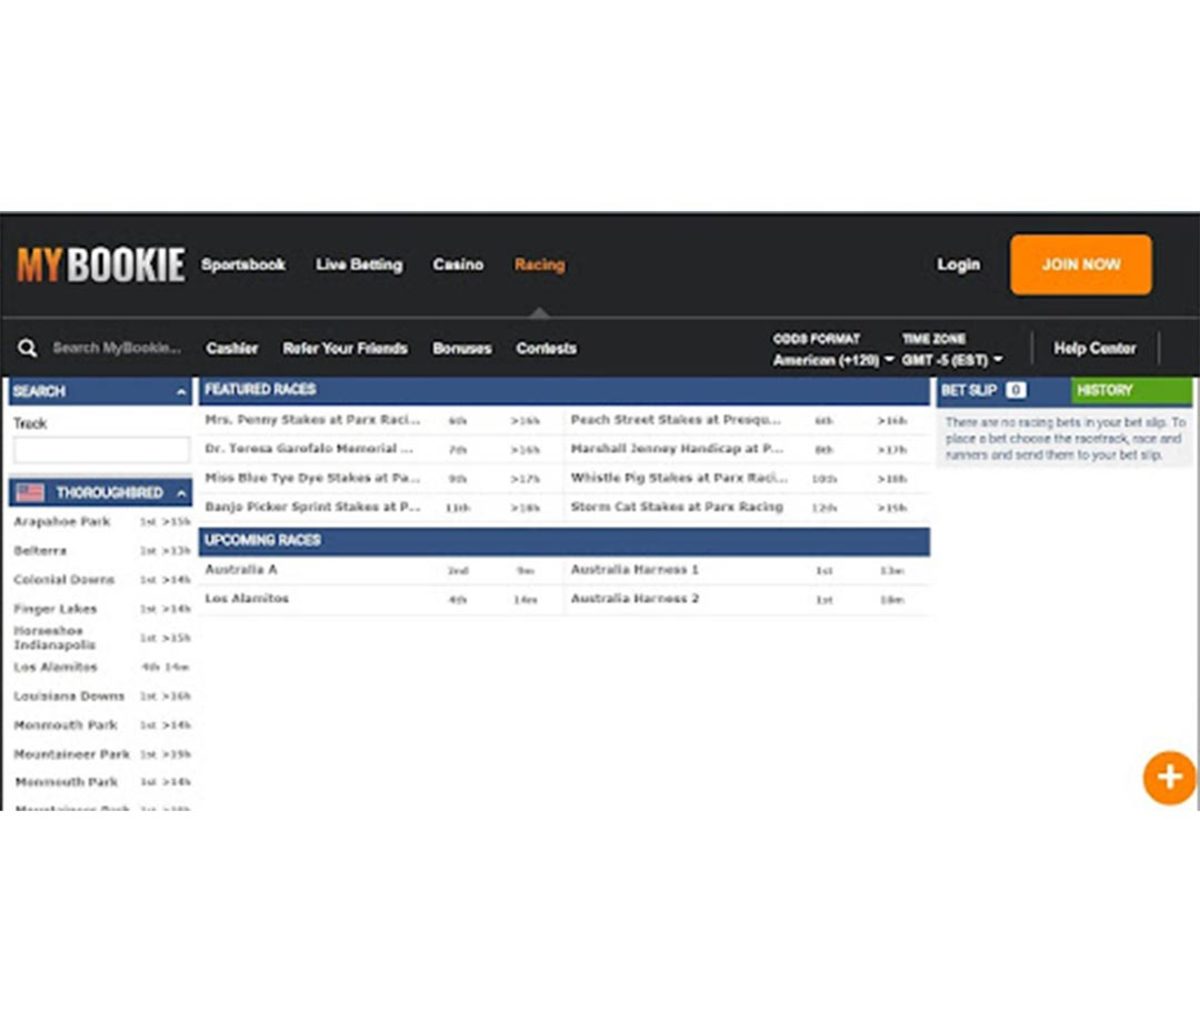1200x1022 pixels.
Task: Select the Racing menu item
Action: tap(540, 264)
